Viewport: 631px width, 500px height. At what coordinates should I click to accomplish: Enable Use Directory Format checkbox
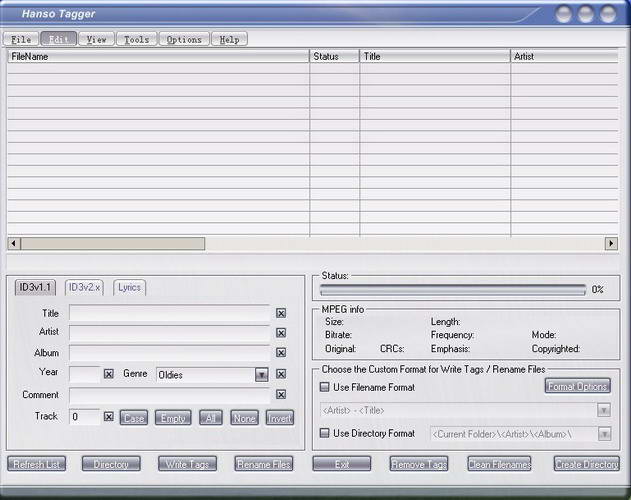click(324, 433)
